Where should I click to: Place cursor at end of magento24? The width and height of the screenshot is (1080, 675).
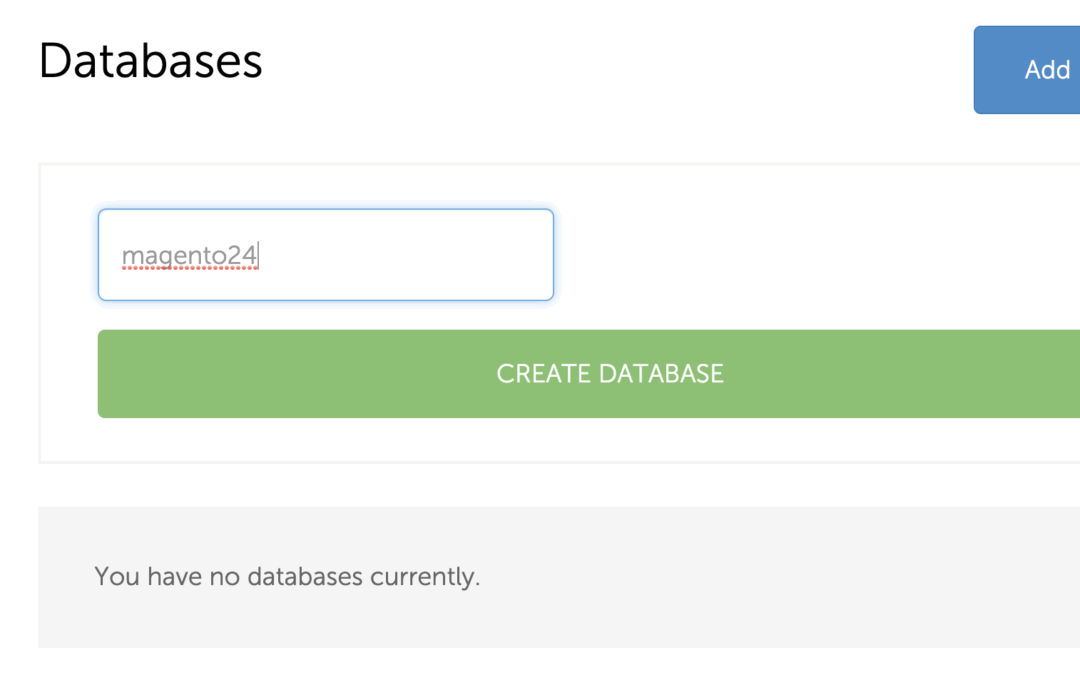click(259, 256)
